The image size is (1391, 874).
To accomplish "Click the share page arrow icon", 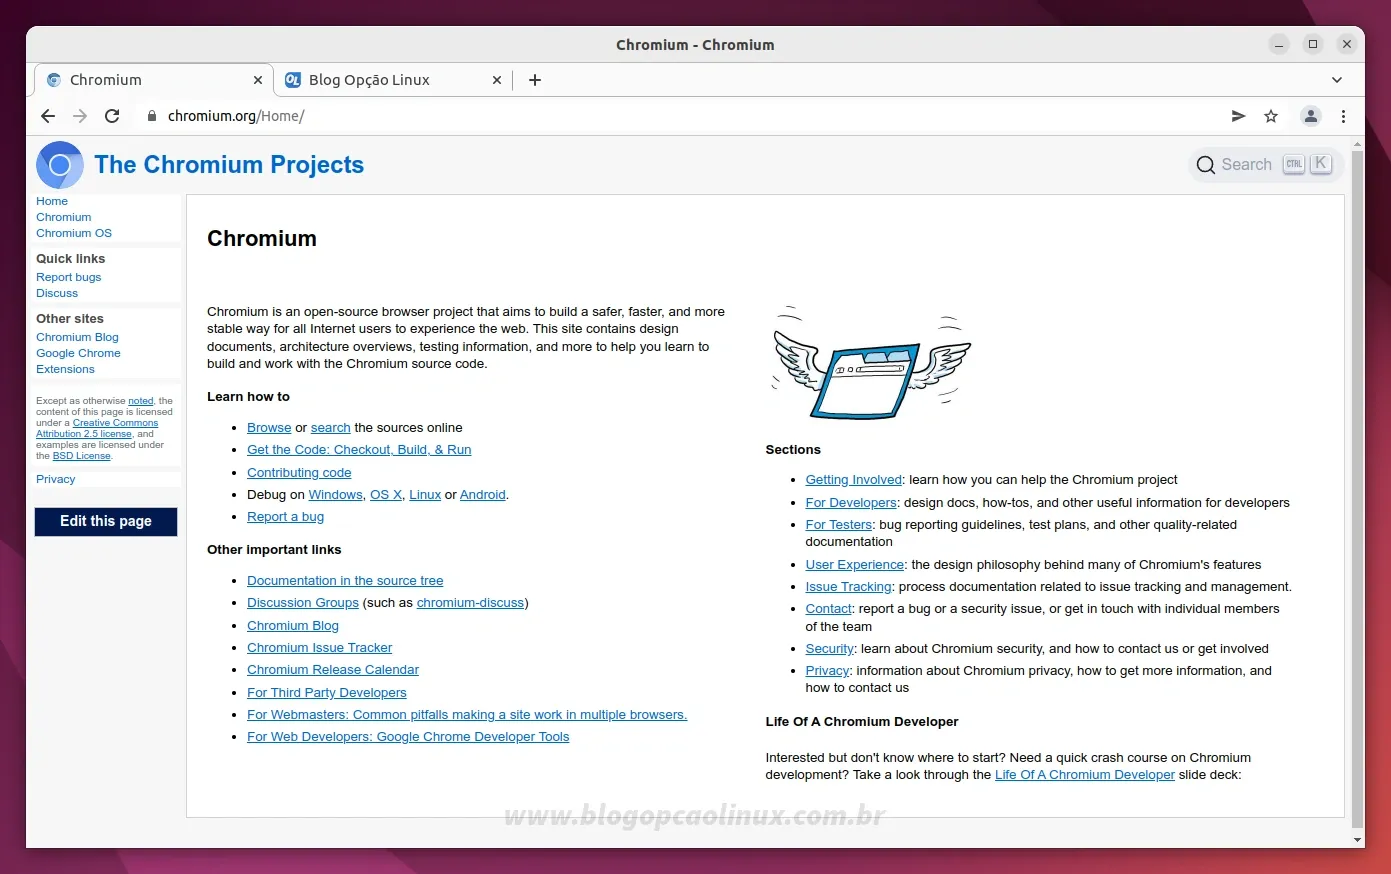I will [x=1238, y=116].
